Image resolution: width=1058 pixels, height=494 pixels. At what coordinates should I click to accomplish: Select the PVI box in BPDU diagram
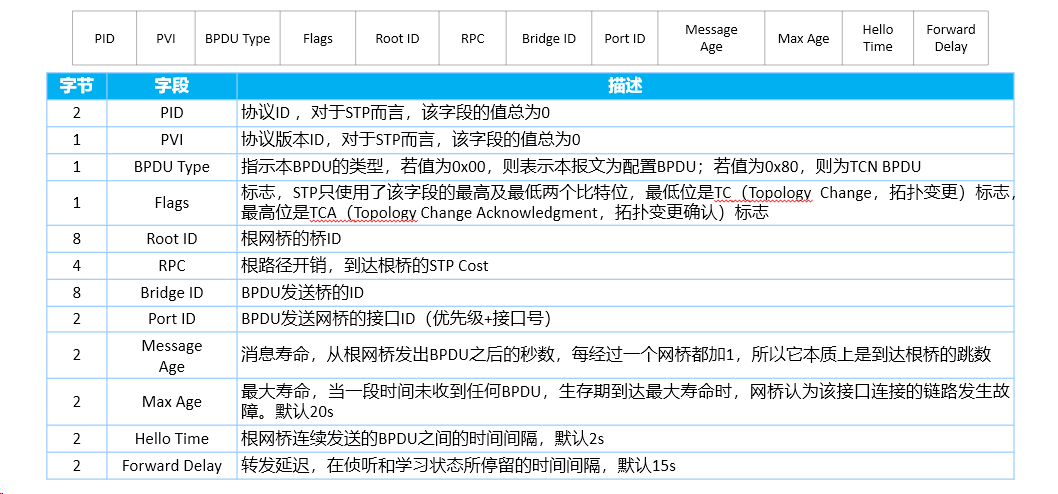click(x=166, y=38)
